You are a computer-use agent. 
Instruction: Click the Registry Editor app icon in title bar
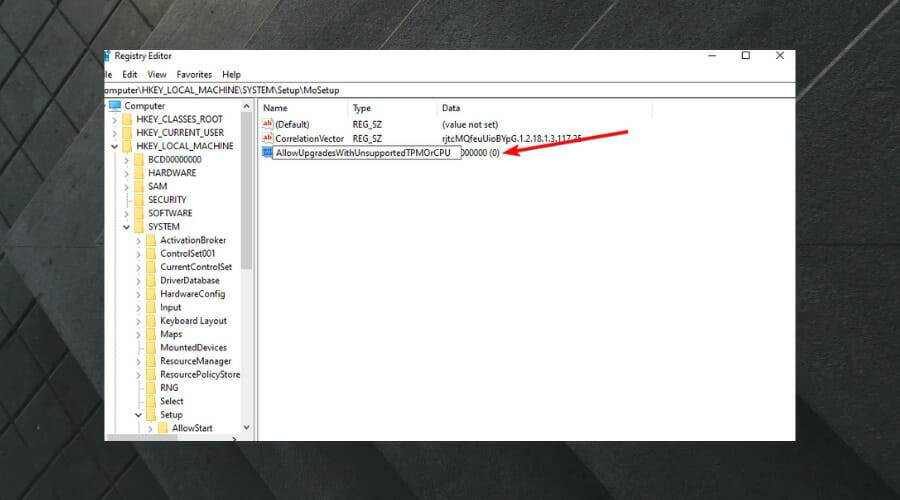107,56
